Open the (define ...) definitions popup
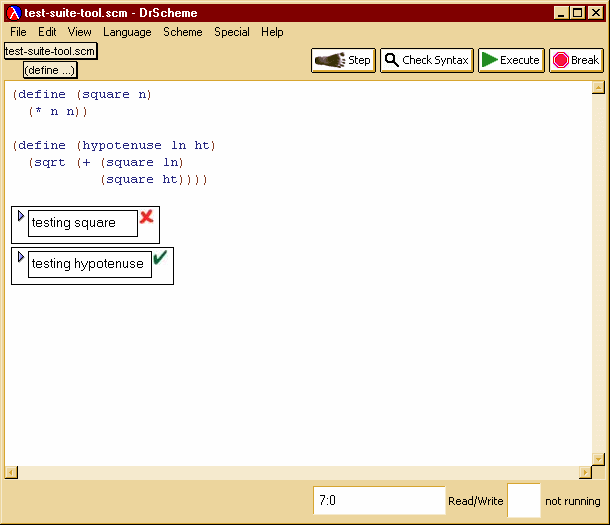610x525 pixels. 50,70
